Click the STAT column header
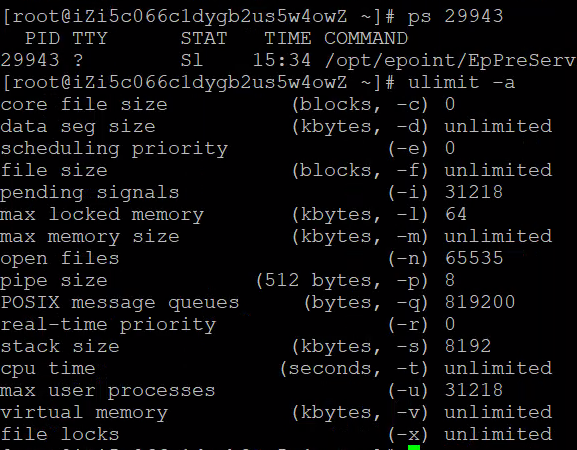The width and height of the screenshot is (577, 450). coord(204,38)
